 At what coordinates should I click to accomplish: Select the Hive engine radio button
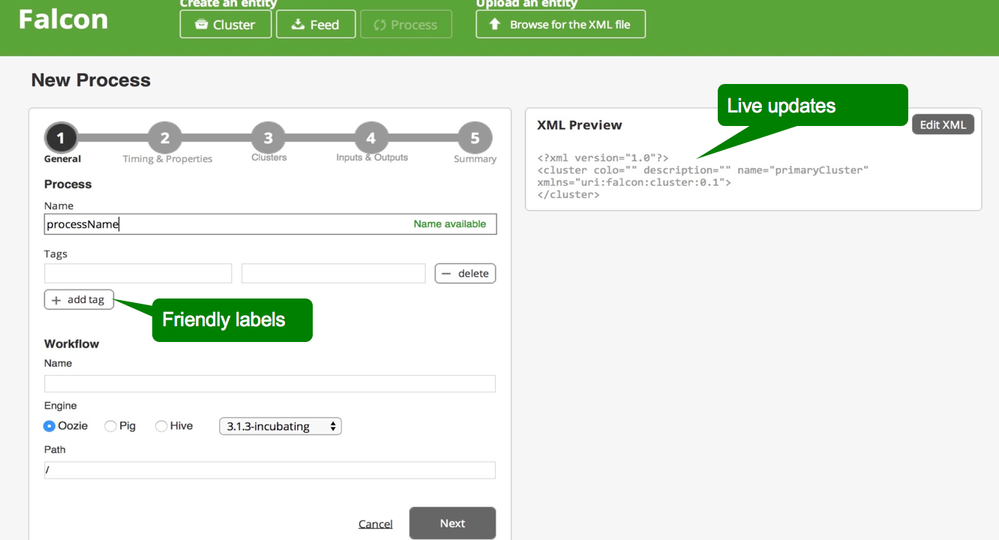point(161,426)
